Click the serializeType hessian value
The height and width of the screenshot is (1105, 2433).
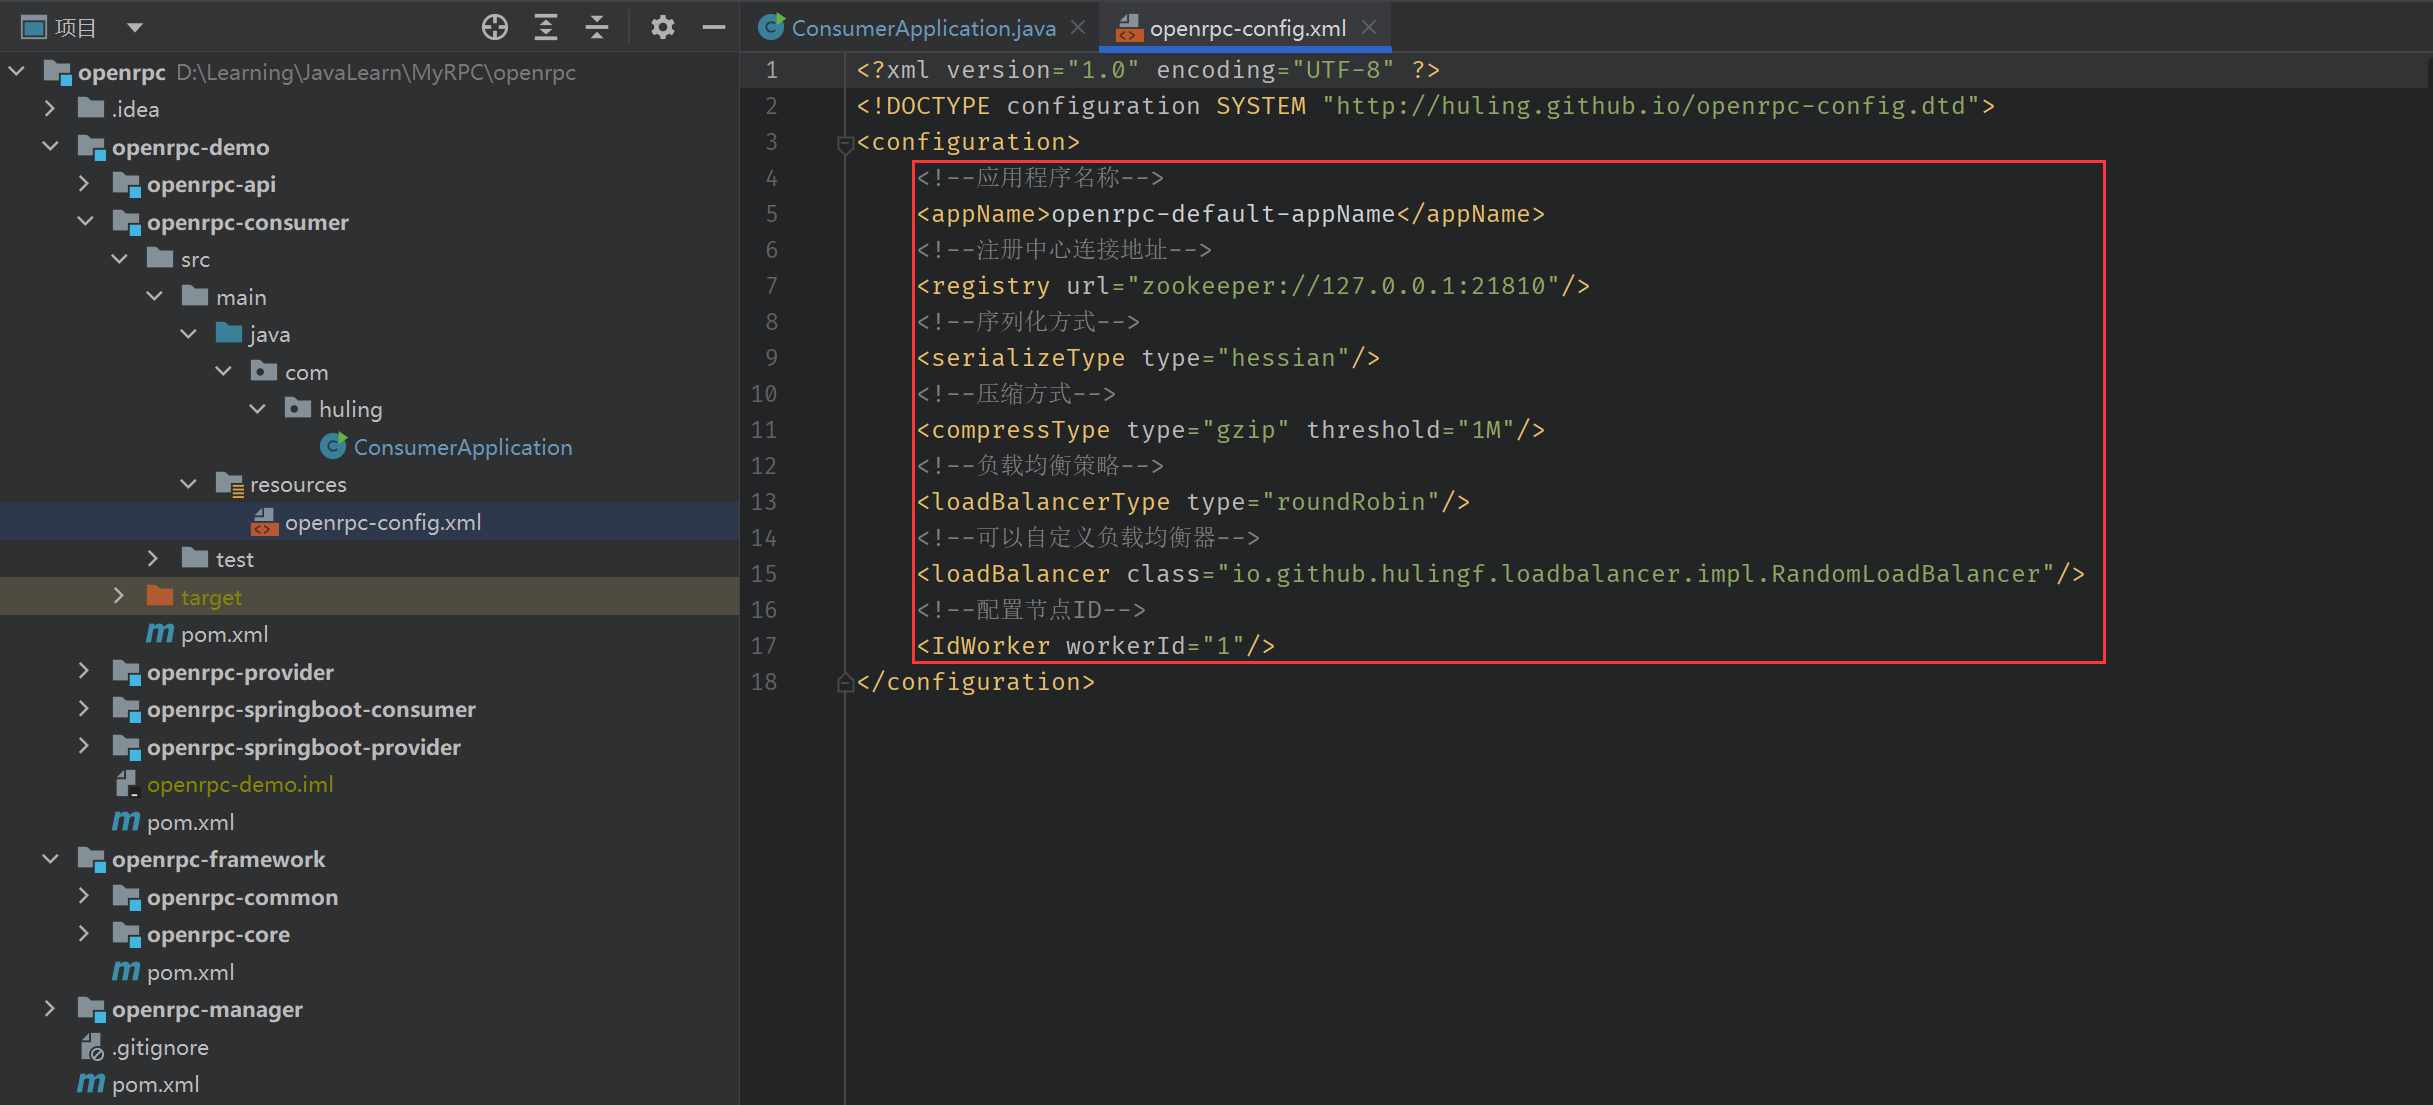(1283, 358)
